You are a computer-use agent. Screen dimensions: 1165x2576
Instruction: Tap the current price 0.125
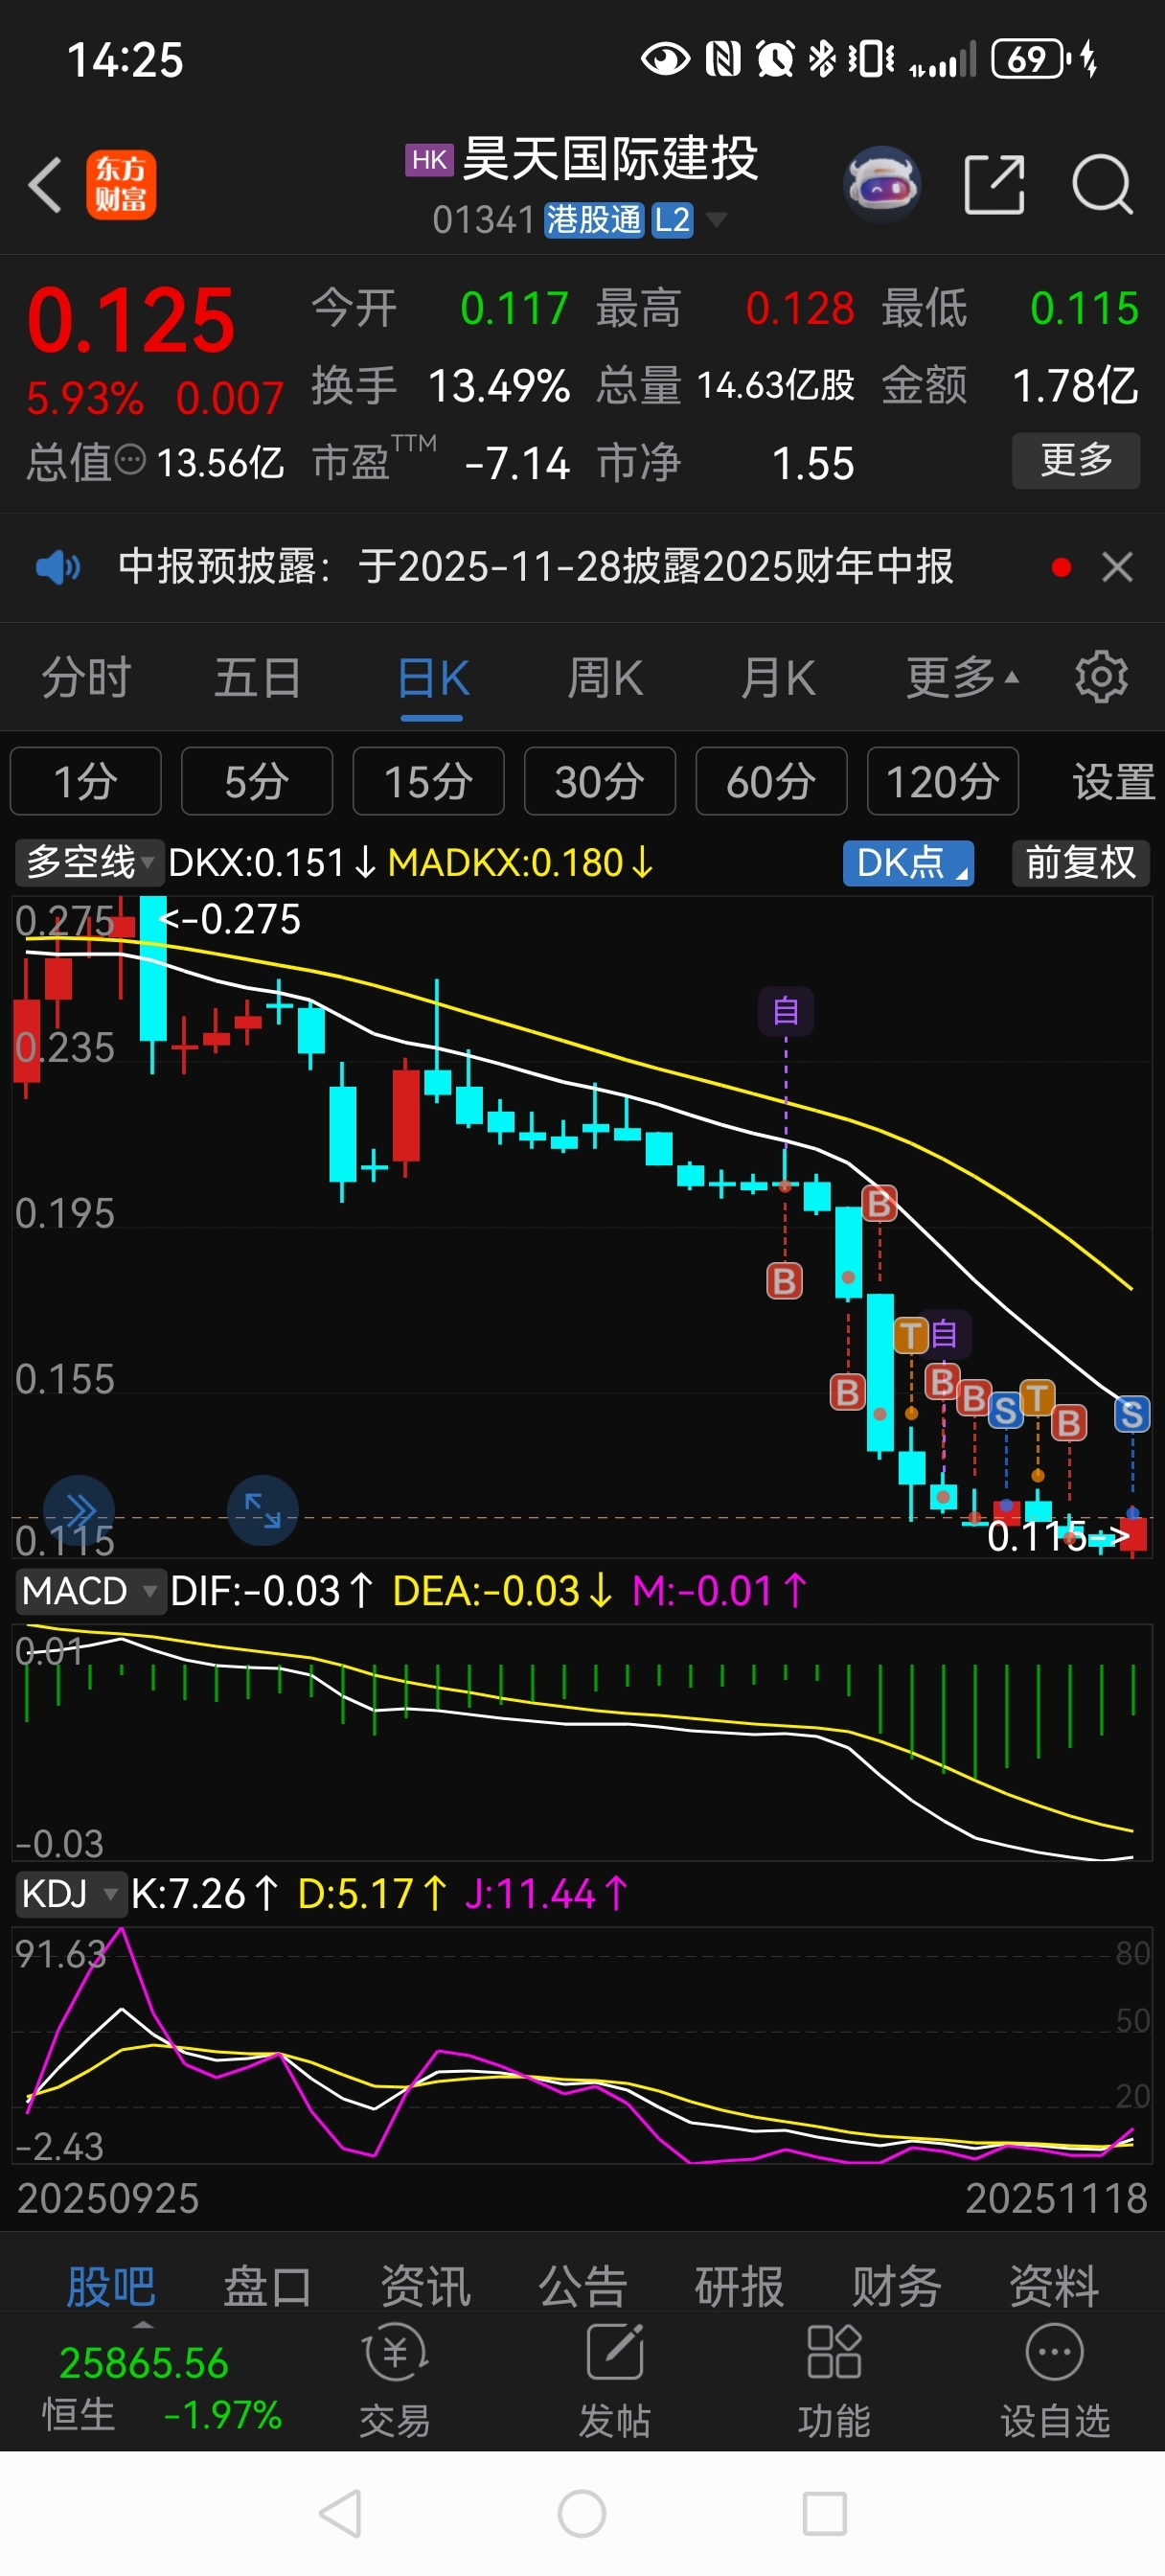click(x=130, y=320)
